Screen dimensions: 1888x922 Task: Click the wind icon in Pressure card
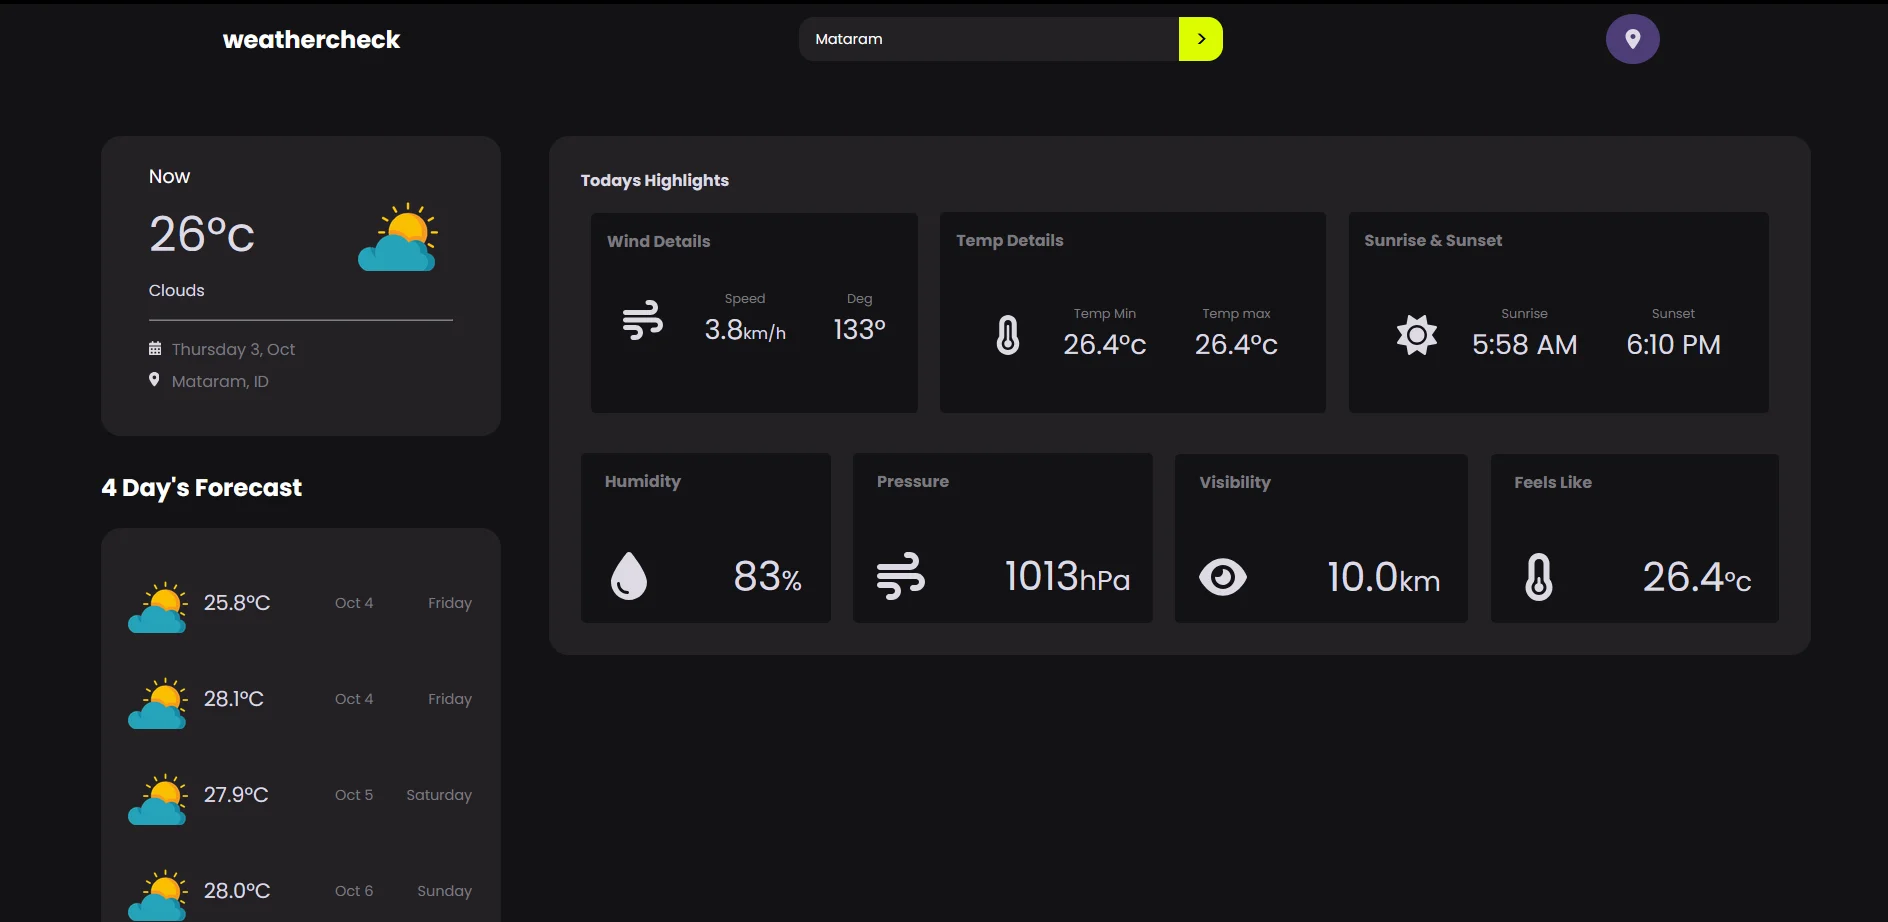tap(900, 576)
